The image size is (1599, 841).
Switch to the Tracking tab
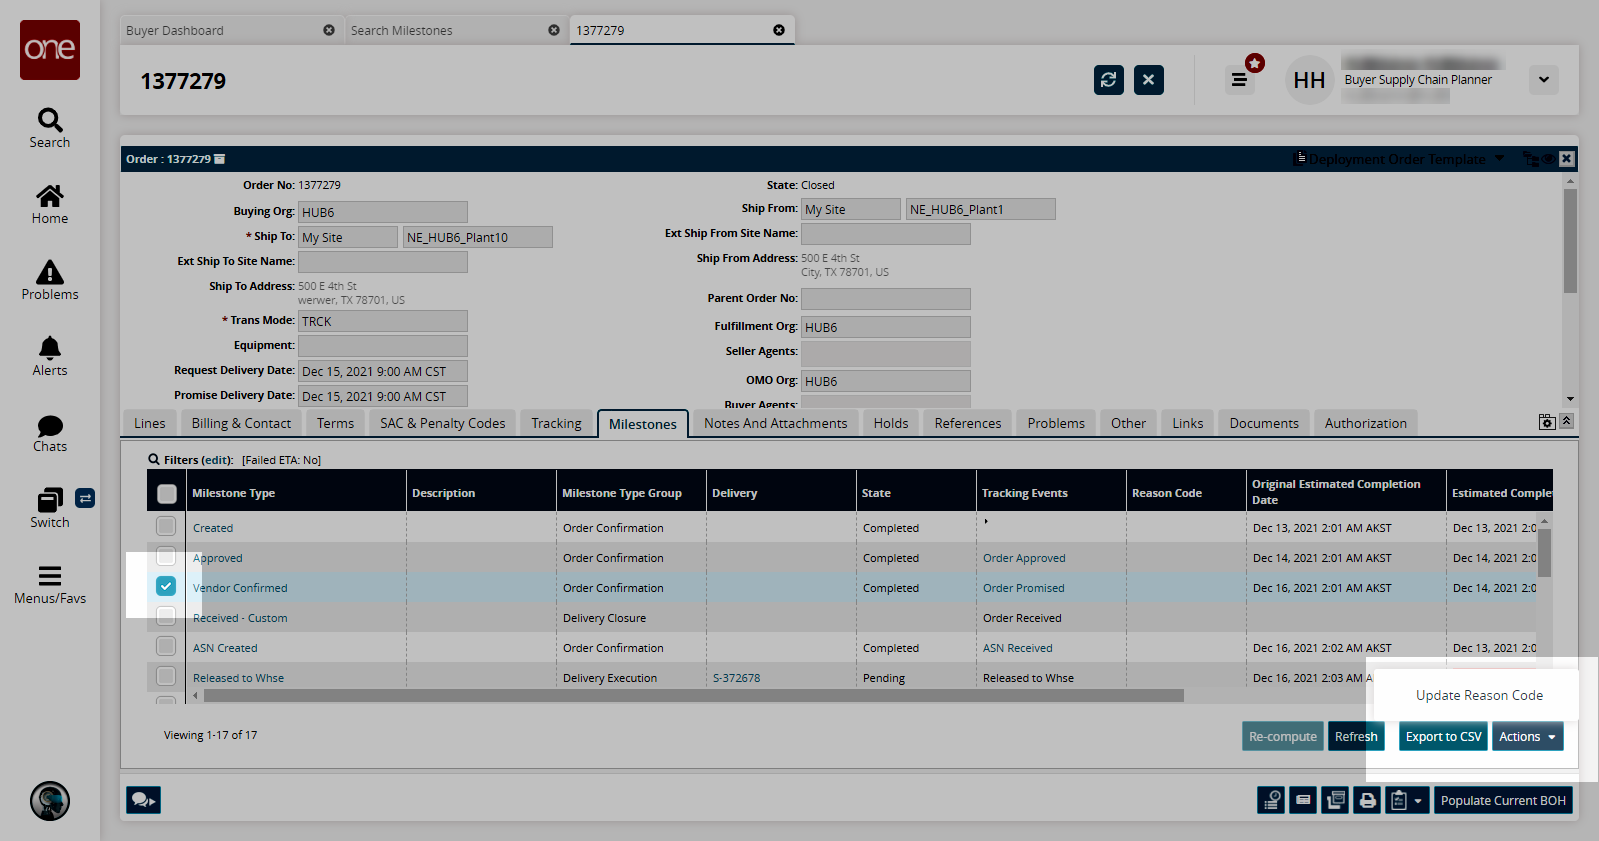[x=556, y=423]
